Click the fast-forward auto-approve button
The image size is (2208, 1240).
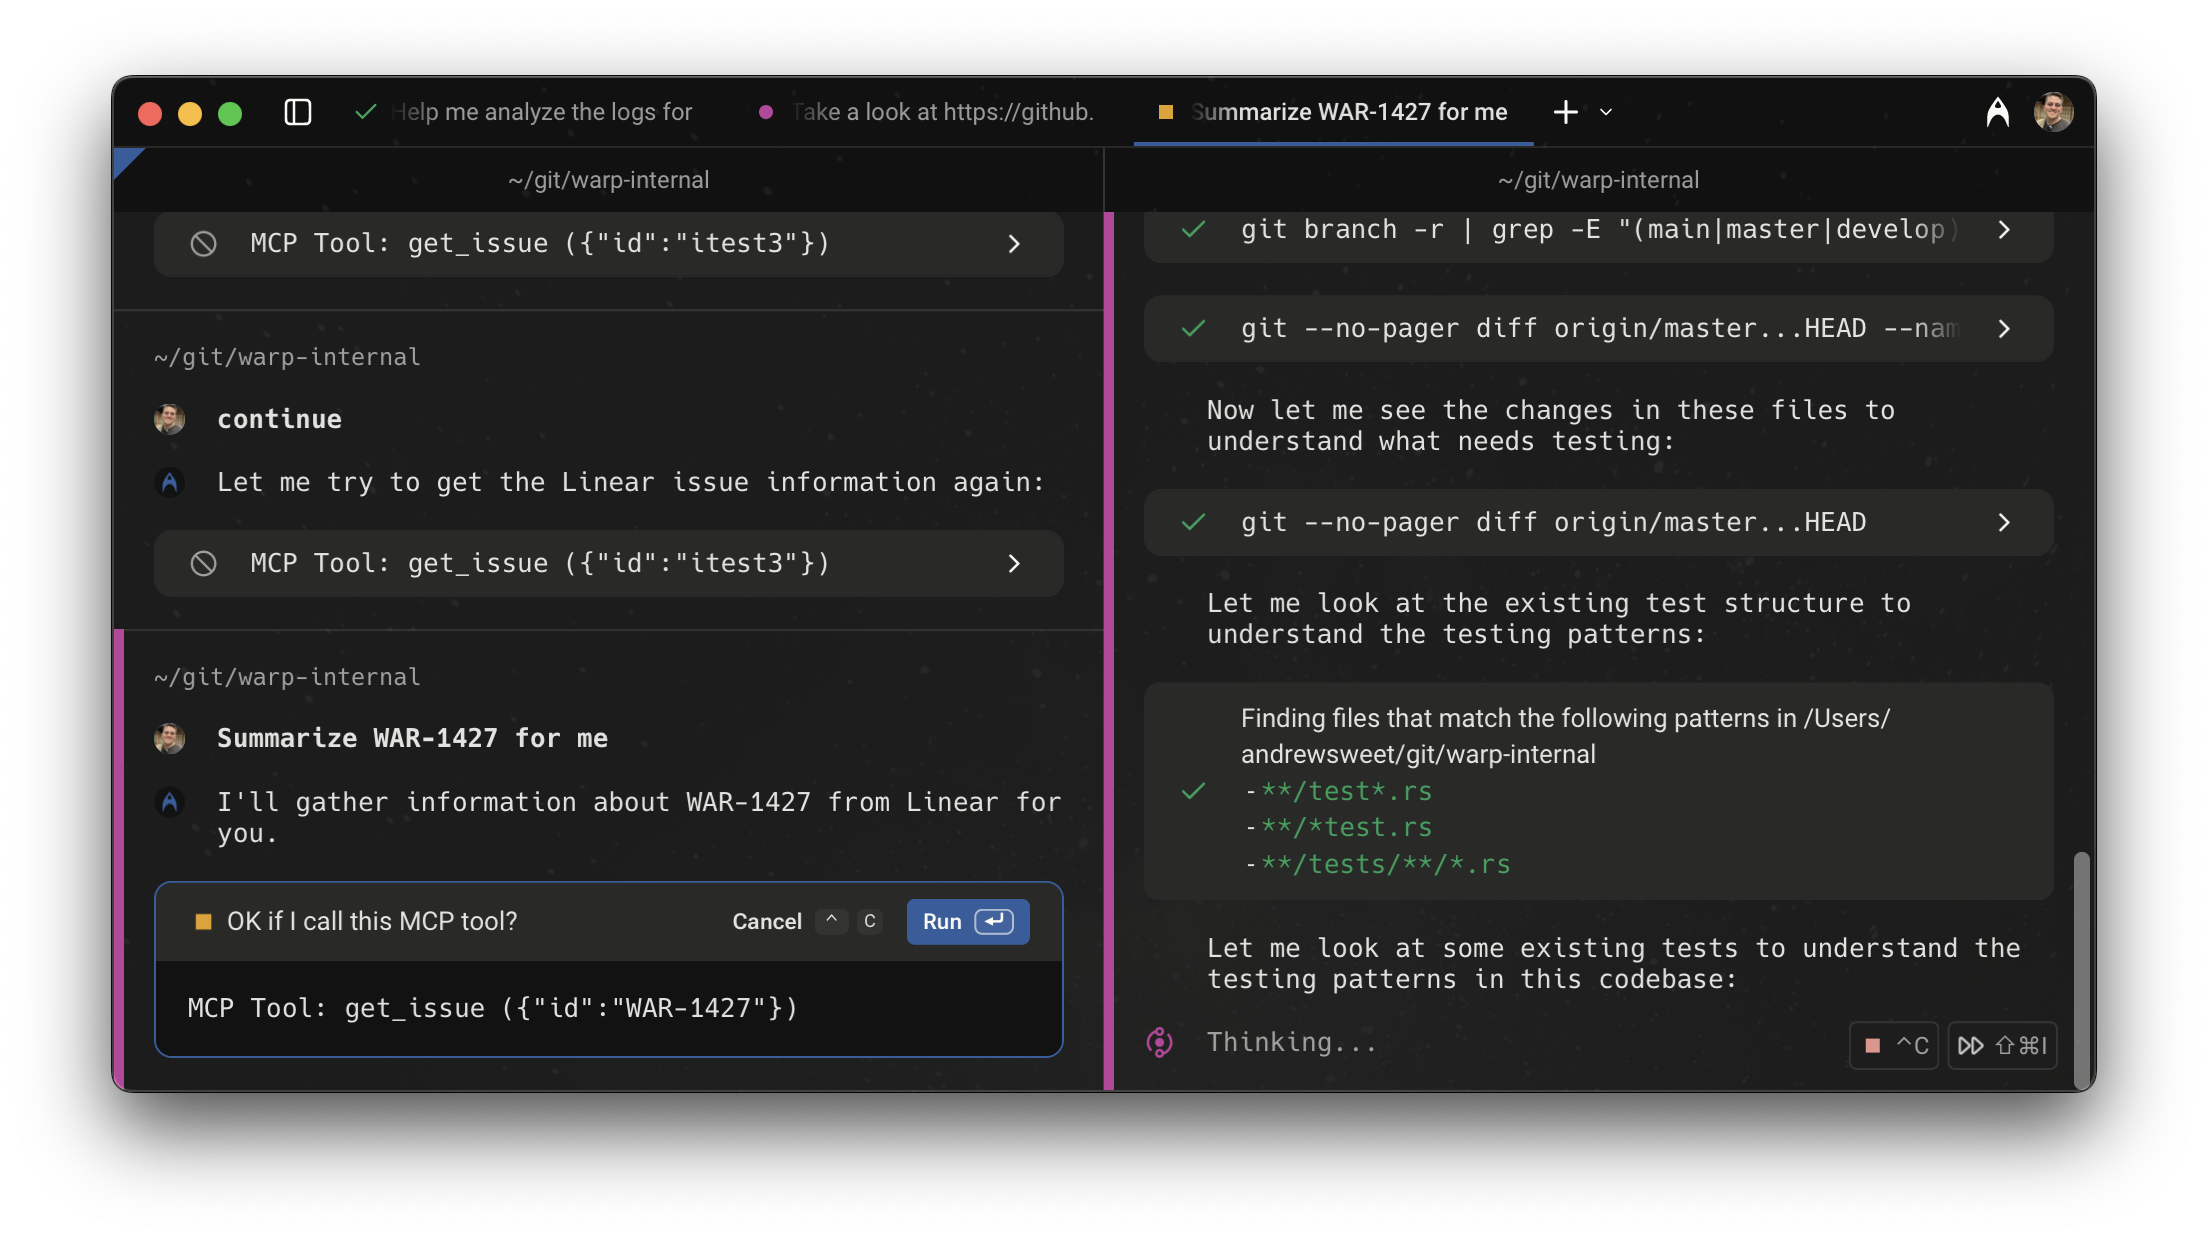[x=2002, y=1045]
